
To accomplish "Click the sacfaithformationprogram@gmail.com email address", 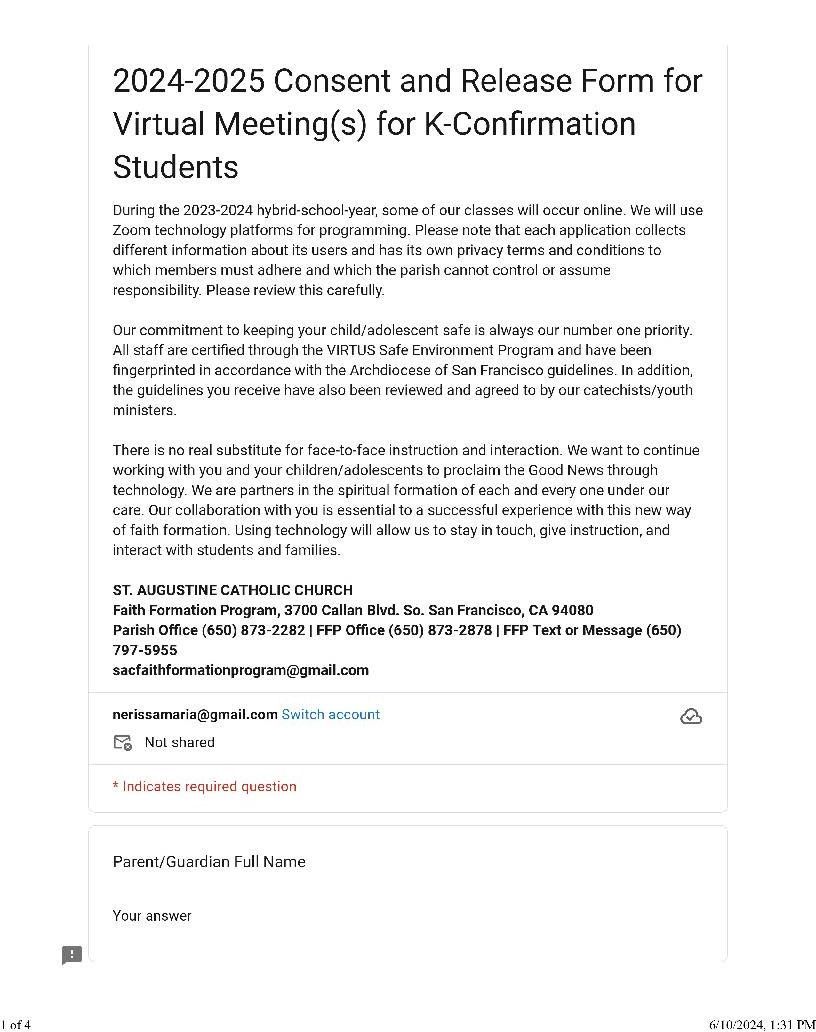I will coord(240,670).
